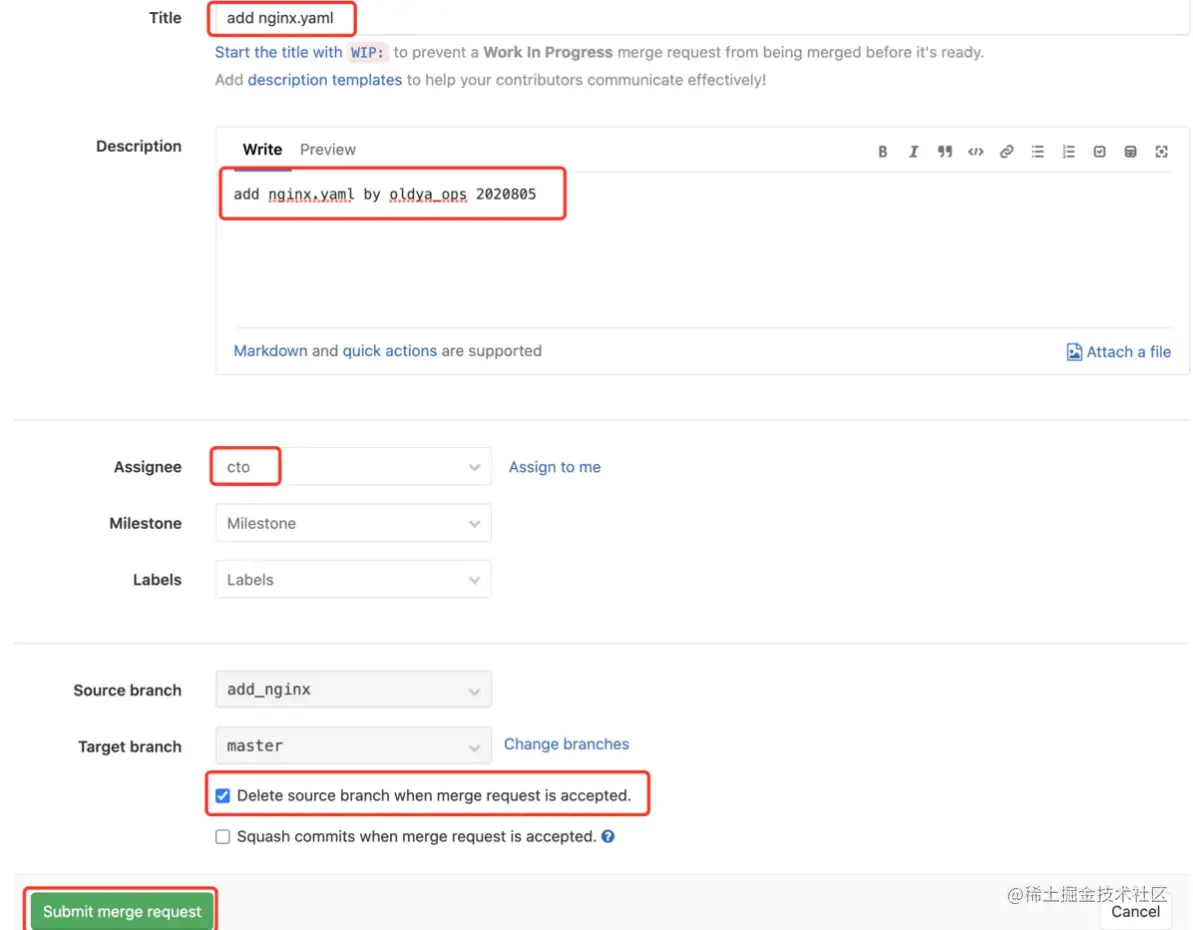
Task: Cancel the merge request form
Action: pyautogui.click(x=1135, y=912)
